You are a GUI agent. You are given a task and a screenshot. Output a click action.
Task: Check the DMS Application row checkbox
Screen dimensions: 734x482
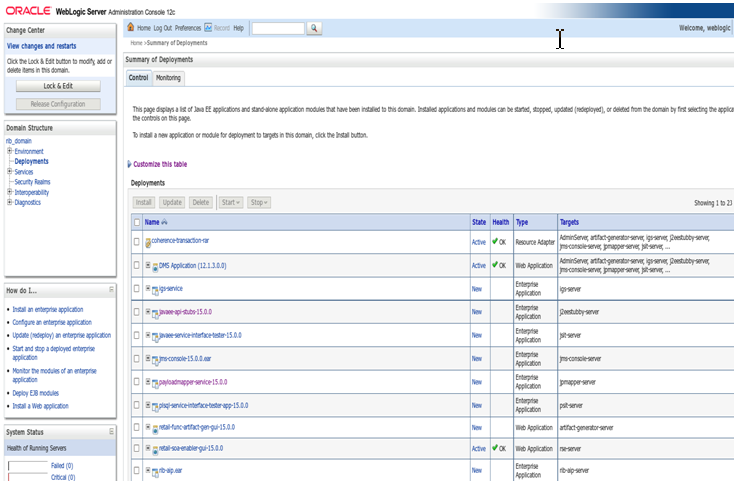[x=137, y=265]
